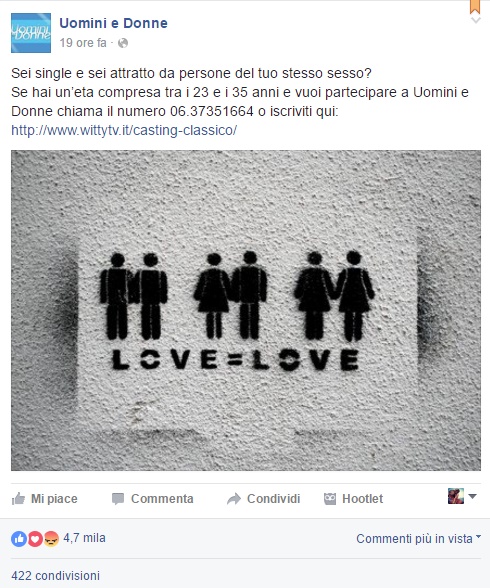This screenshot has width=490, height=588.
Task: Click the Hootlet button label
Action: tap(363, 499)
